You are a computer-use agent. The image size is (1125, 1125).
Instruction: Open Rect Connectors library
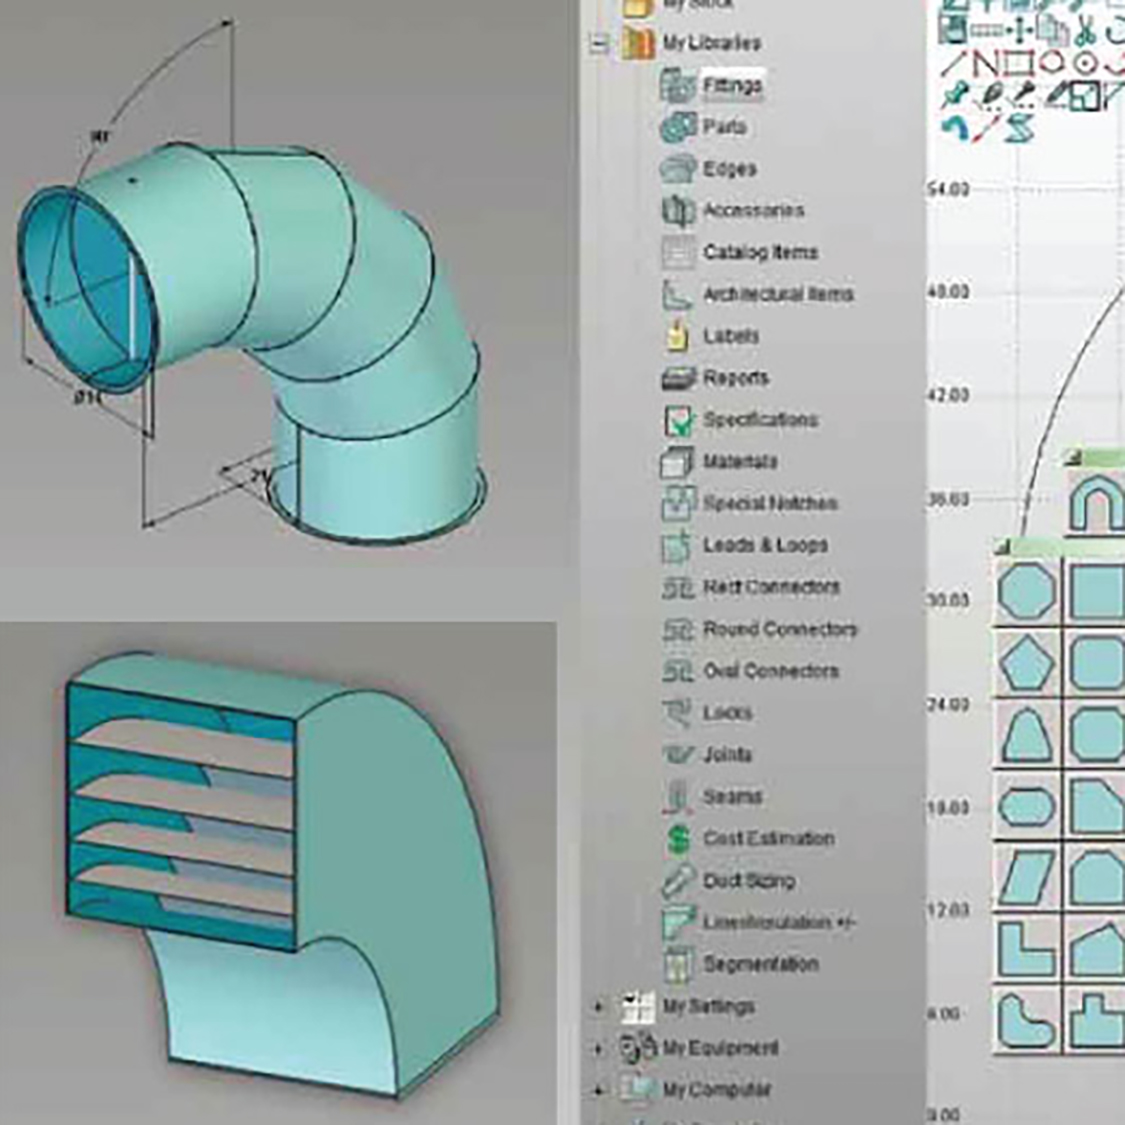(x=750, y=587)
